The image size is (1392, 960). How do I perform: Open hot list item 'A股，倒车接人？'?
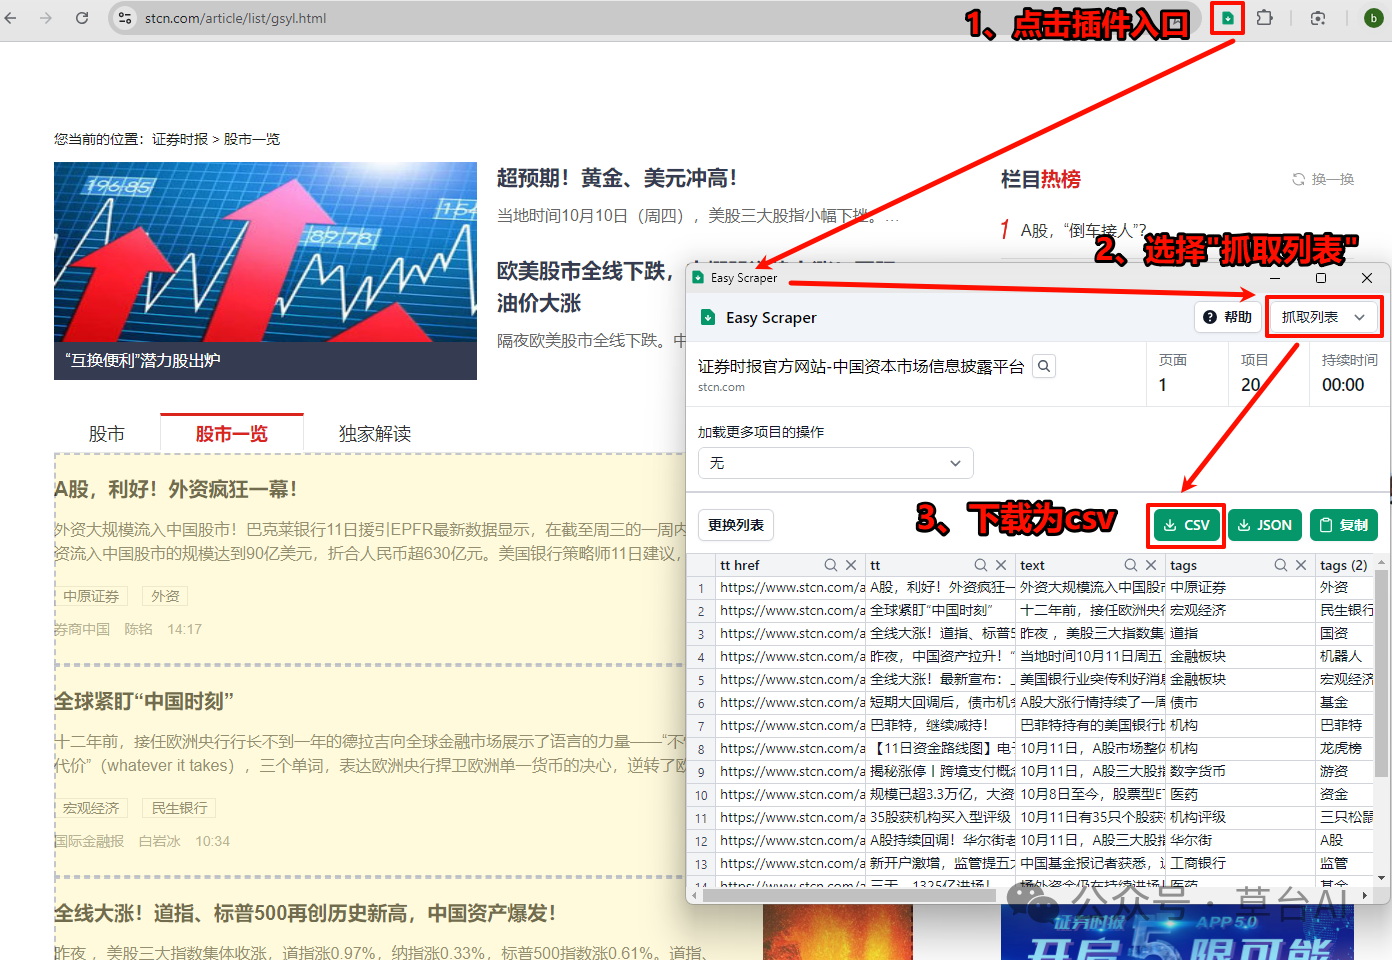pos(1083,230)
